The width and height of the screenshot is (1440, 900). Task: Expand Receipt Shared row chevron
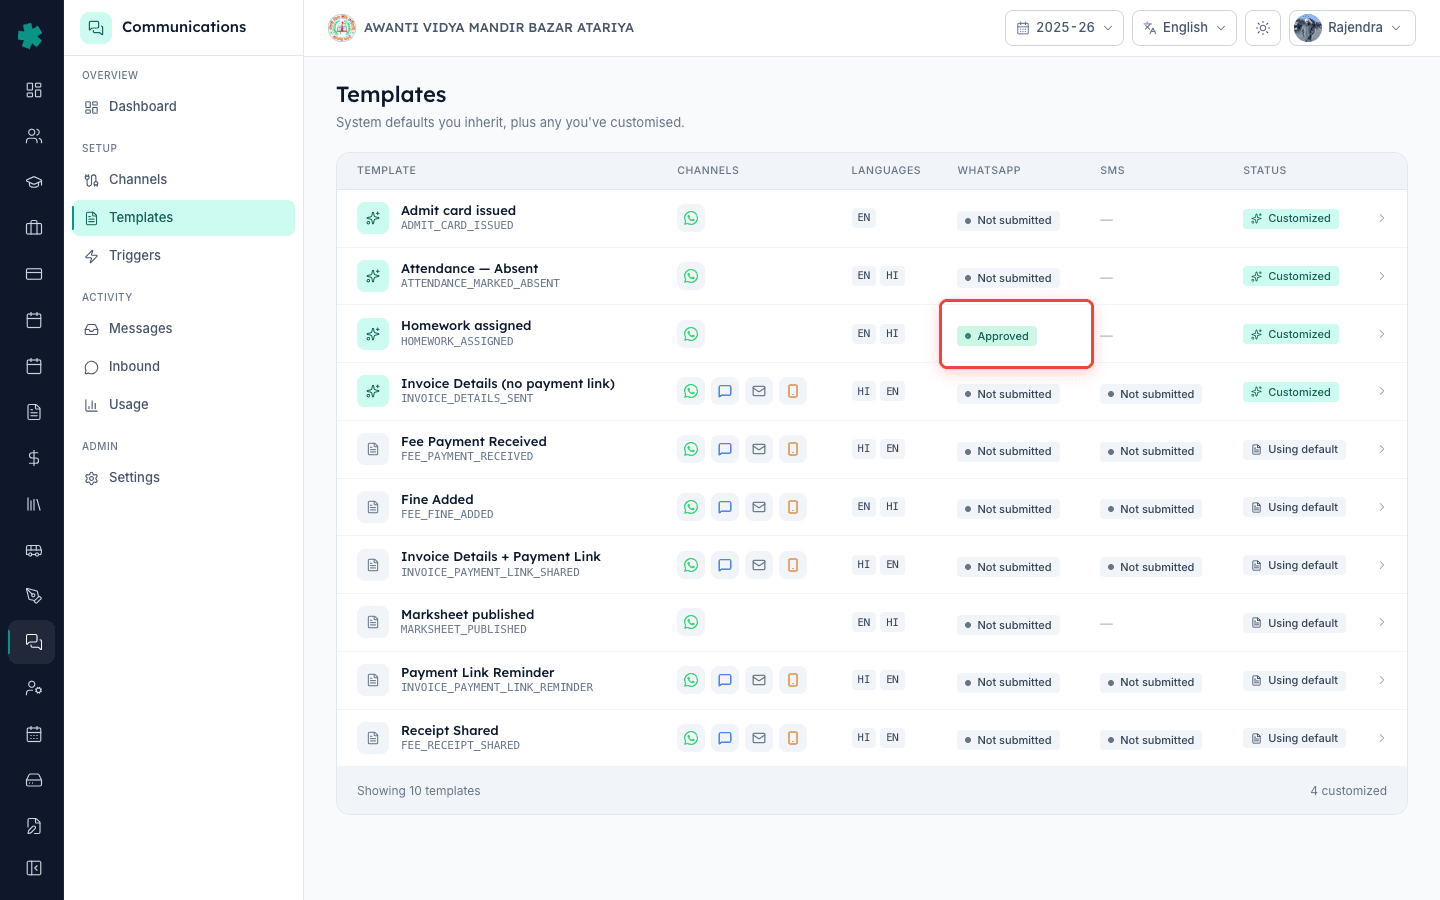point(1382,738)
